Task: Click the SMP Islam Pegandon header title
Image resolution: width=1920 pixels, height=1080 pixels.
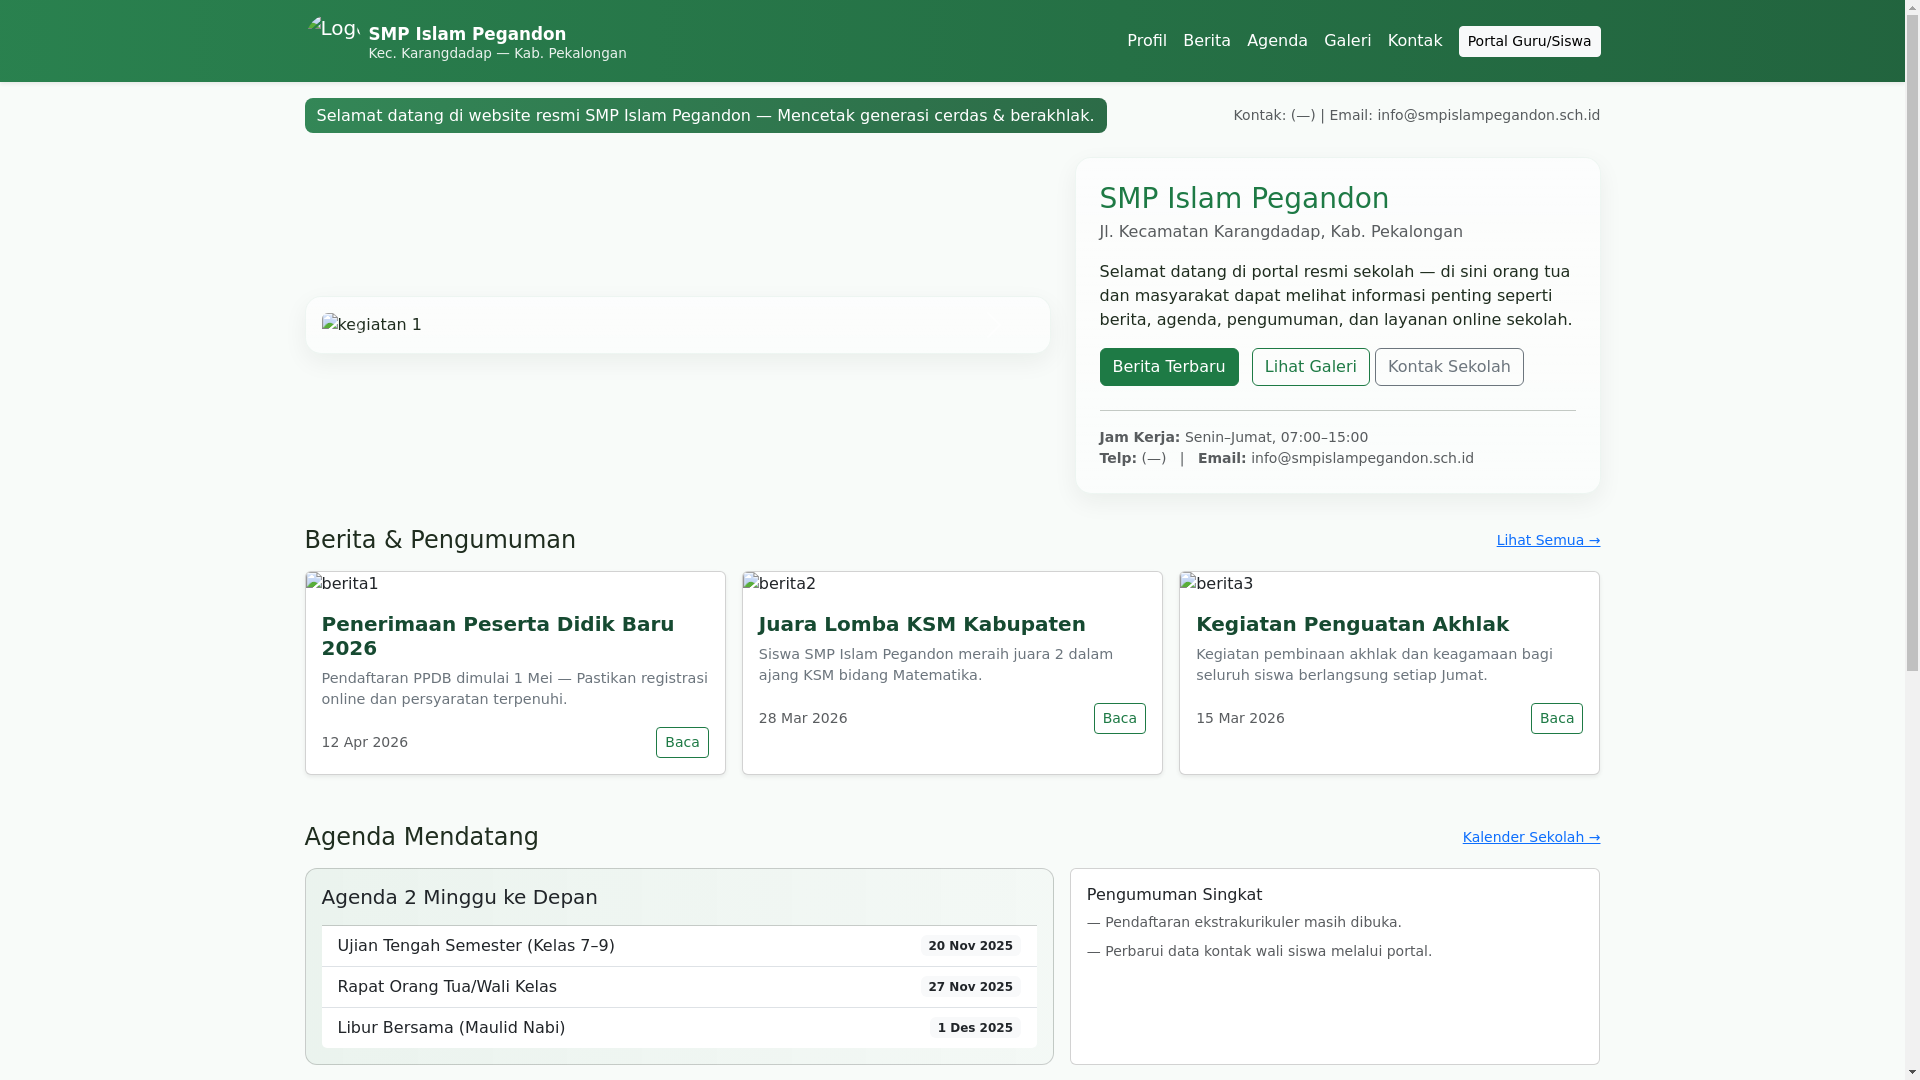Action: [x=467, y=34]
